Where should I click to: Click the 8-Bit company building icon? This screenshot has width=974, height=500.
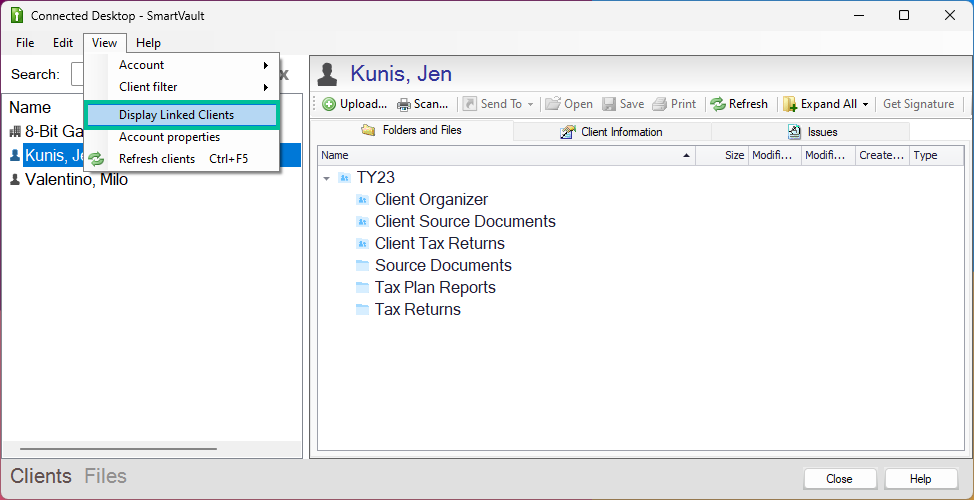(x=16, y=131)
